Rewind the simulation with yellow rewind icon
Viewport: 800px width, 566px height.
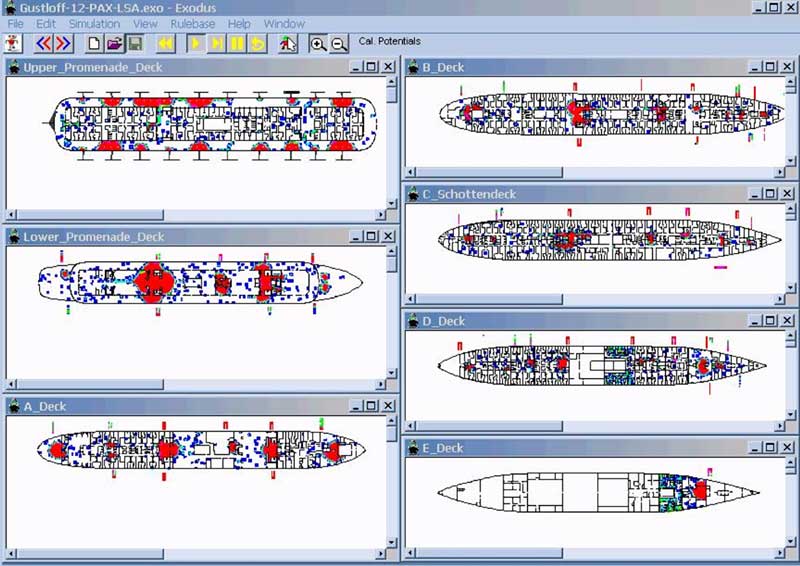(166, 43)
